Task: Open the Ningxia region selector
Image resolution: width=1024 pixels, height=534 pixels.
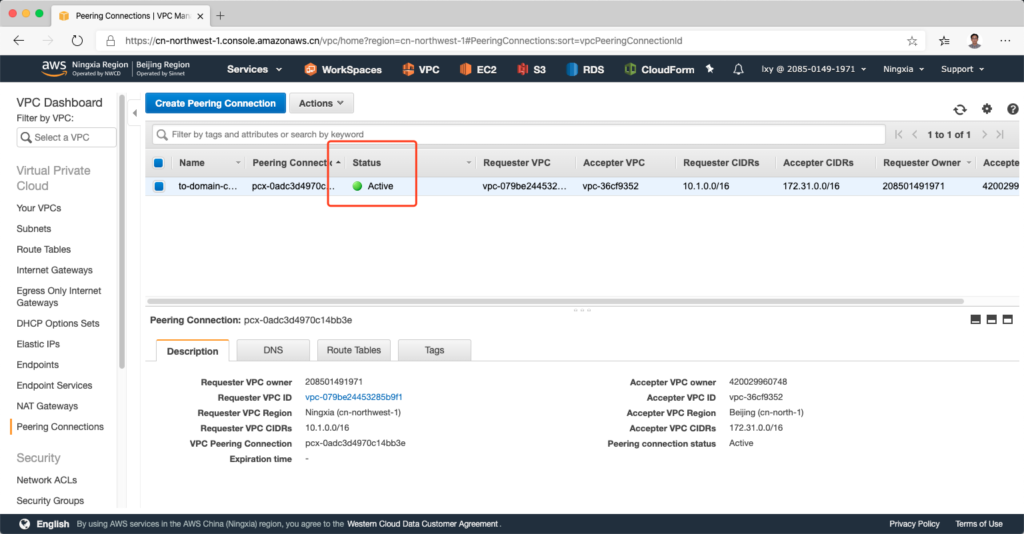Action: [903, 69]
